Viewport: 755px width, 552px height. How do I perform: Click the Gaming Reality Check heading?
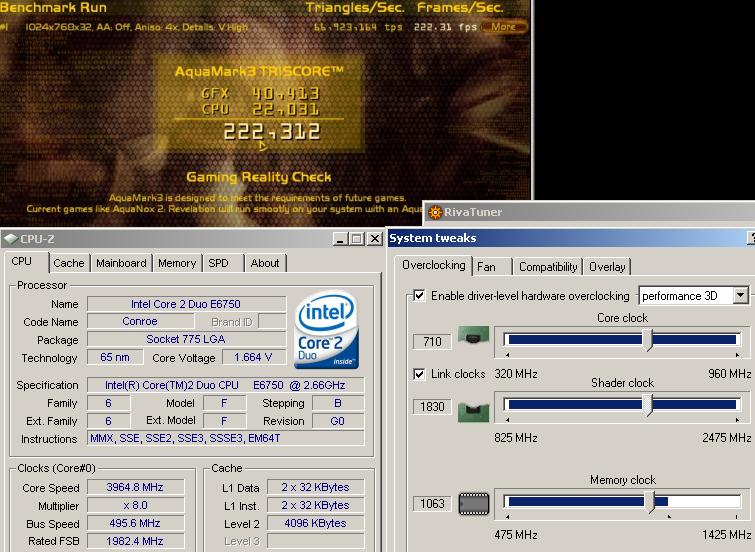coord(259,177)
